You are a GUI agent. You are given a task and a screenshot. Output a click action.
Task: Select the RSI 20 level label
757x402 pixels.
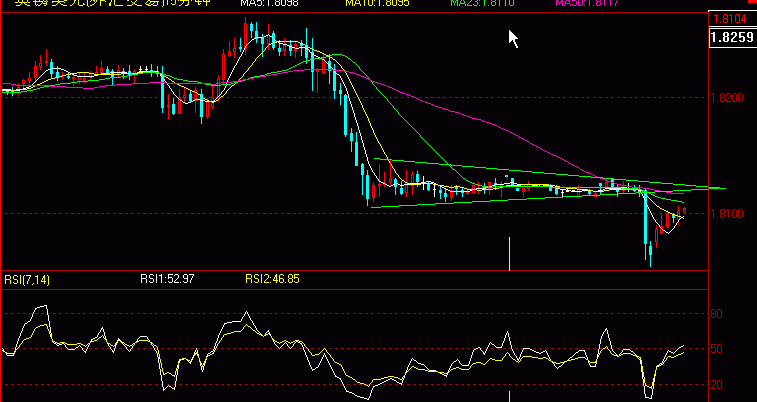(717, 385)
